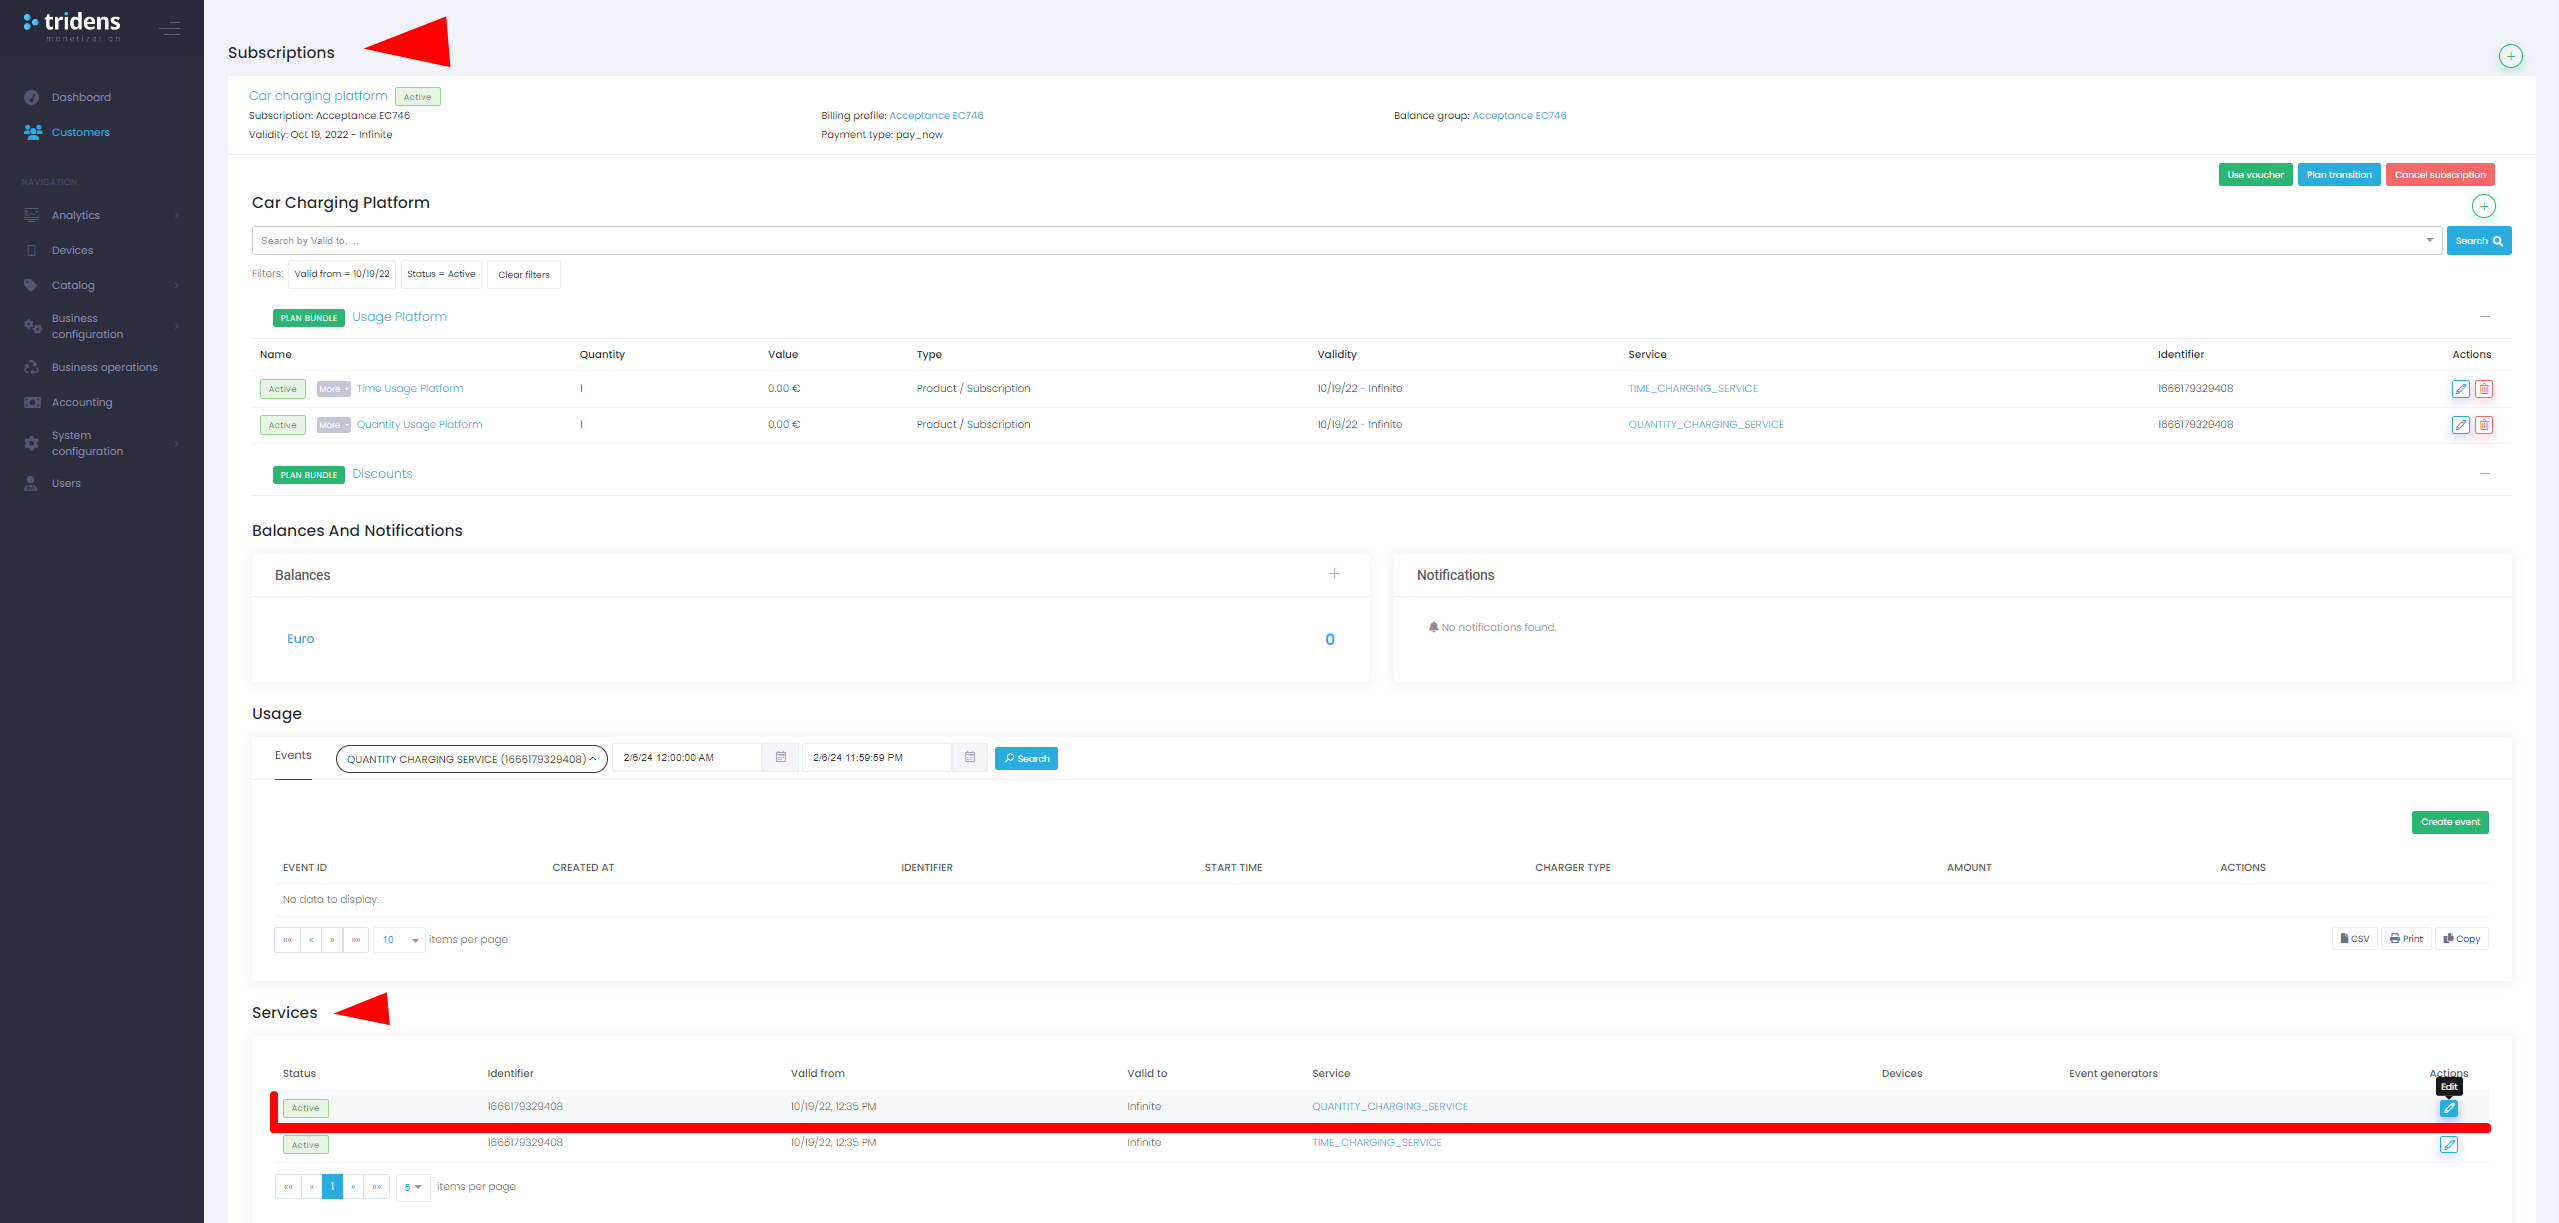Collapse the Usage Platform plan bundle
2559x1223 pixels.
click(2484, 317)
